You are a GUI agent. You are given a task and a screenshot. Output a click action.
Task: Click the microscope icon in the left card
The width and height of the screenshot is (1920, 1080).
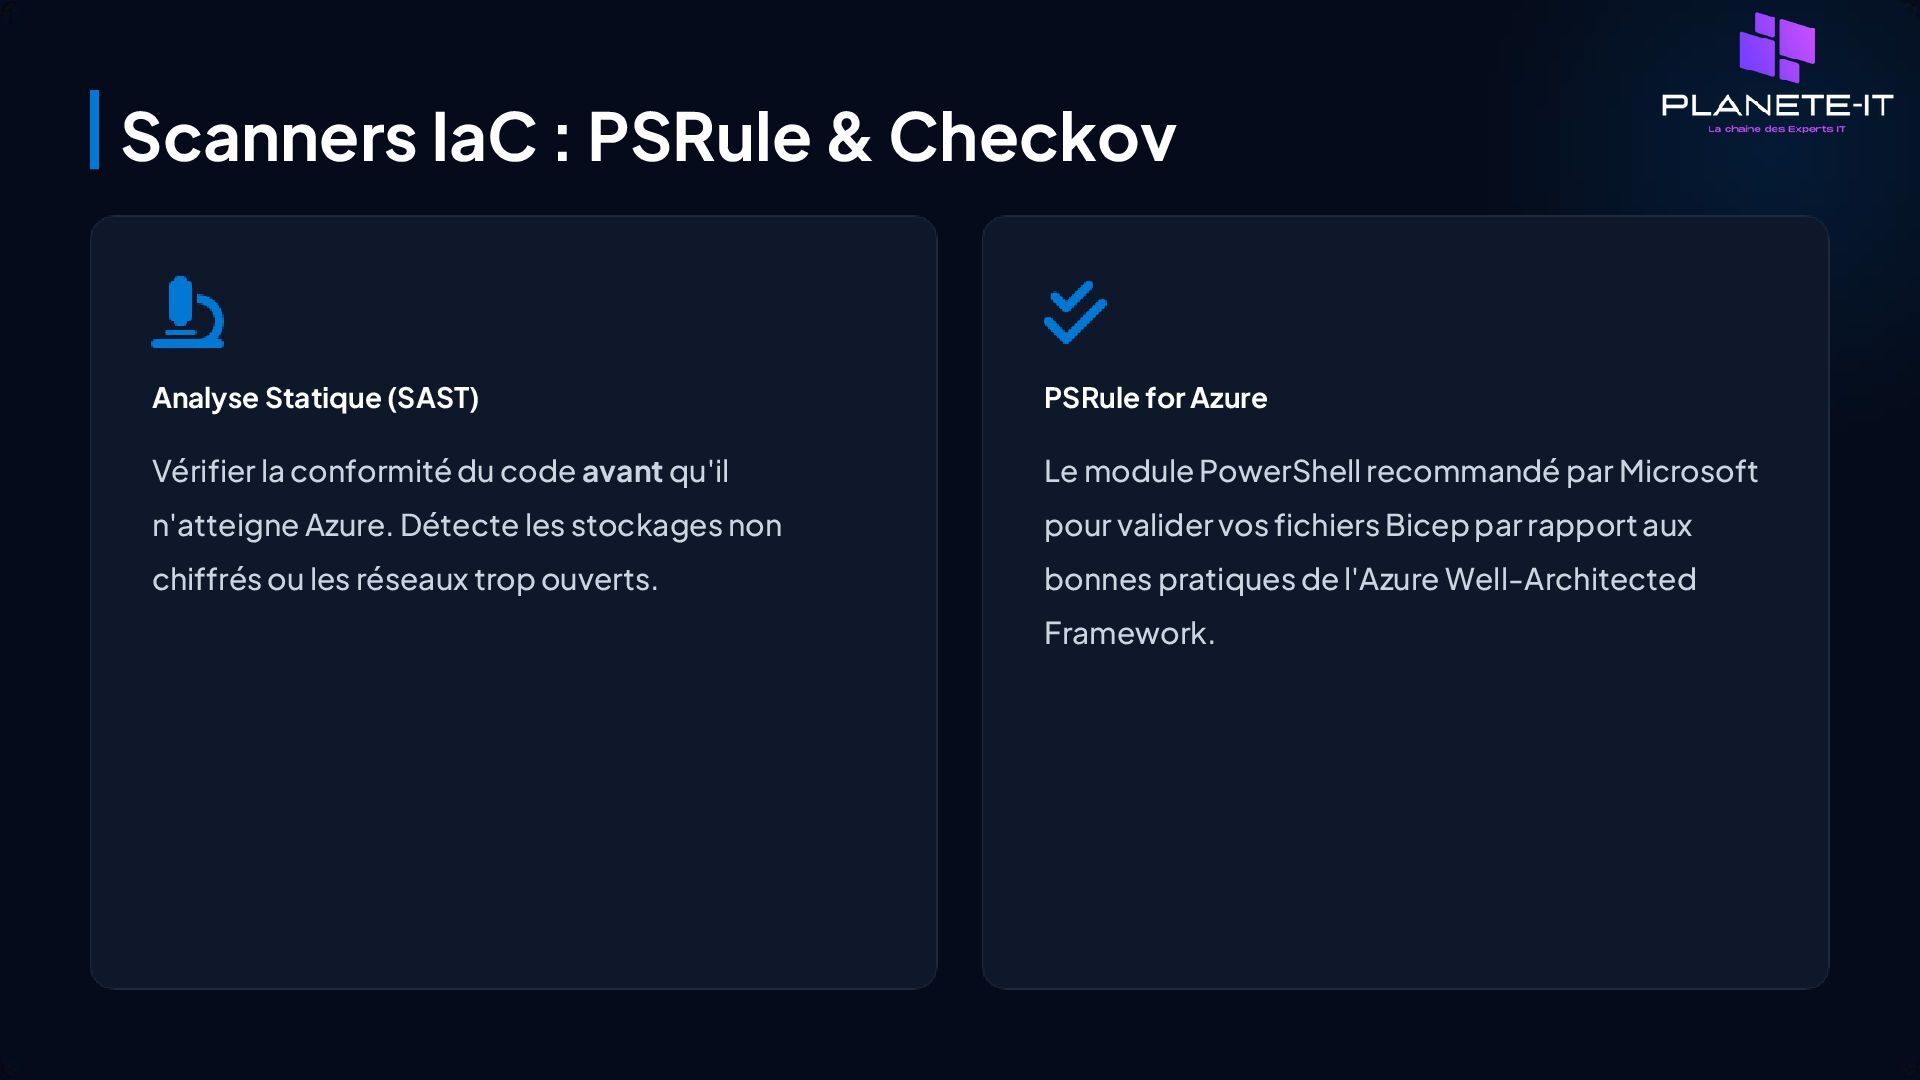click(187, 312)
